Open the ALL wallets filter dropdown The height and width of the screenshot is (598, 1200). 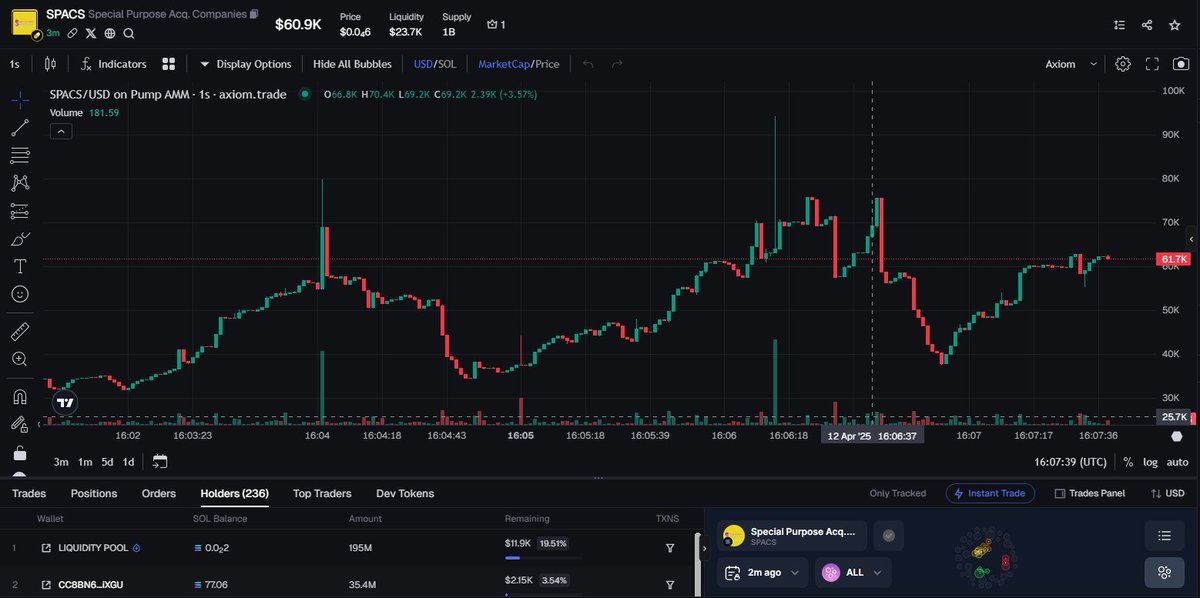pos(854,573)
